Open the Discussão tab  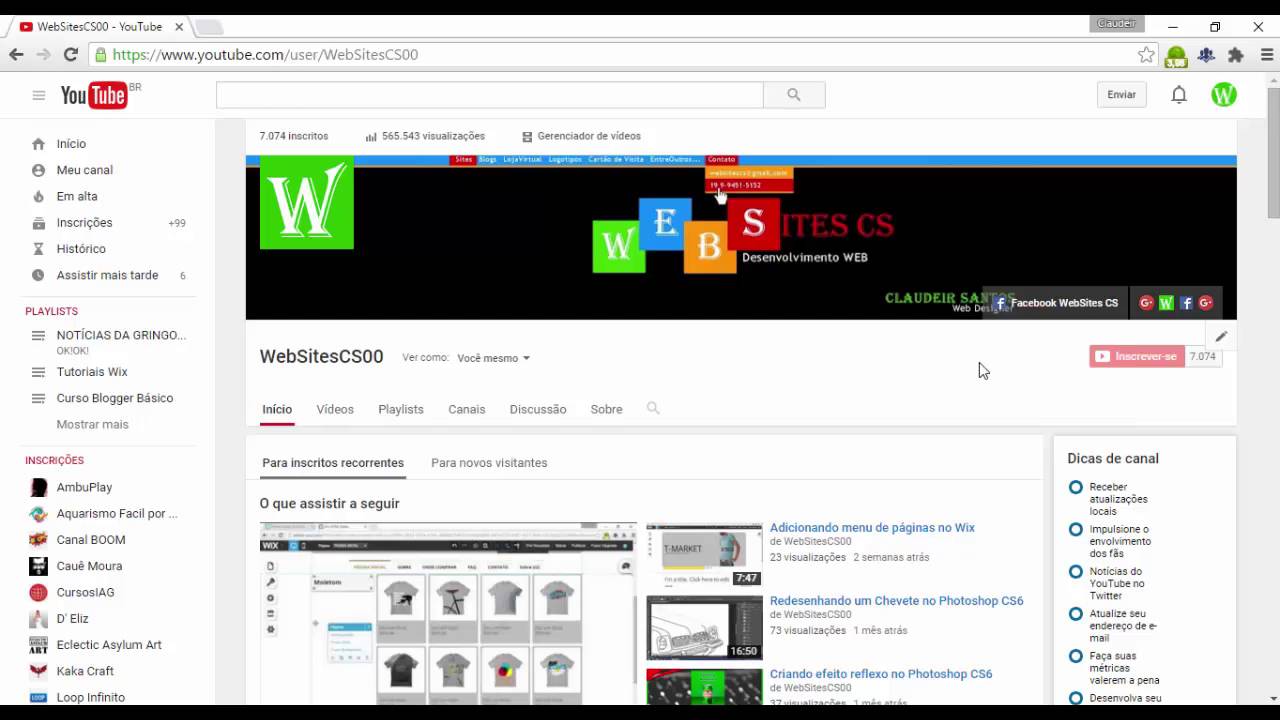click(x=538, y=409)
